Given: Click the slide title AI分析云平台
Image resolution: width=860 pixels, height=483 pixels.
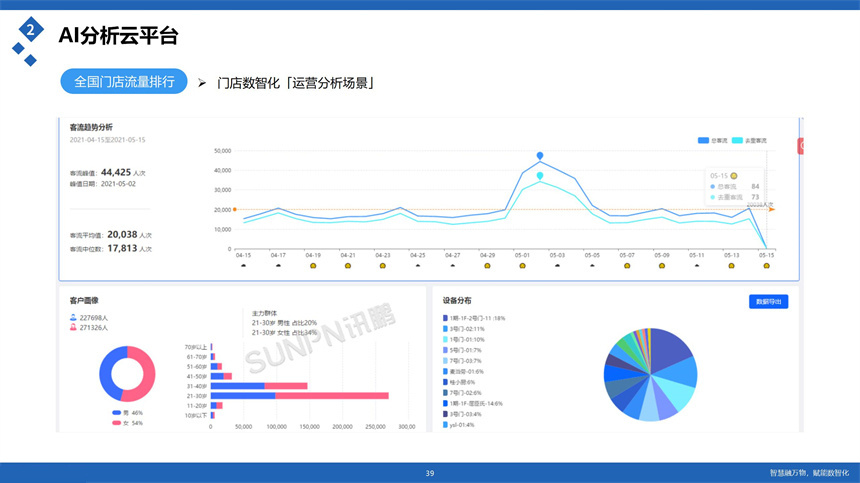Looking at the screenshot, I should [118, 36].
